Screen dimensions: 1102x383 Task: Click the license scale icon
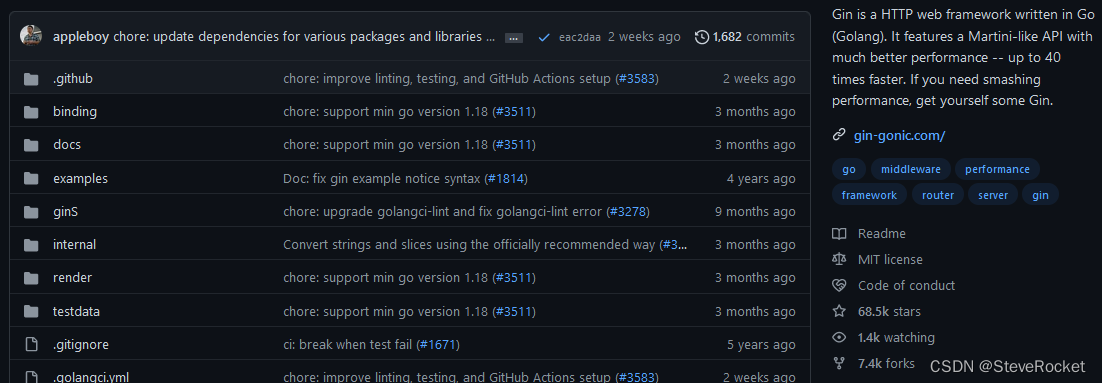(x=838, y=259)
